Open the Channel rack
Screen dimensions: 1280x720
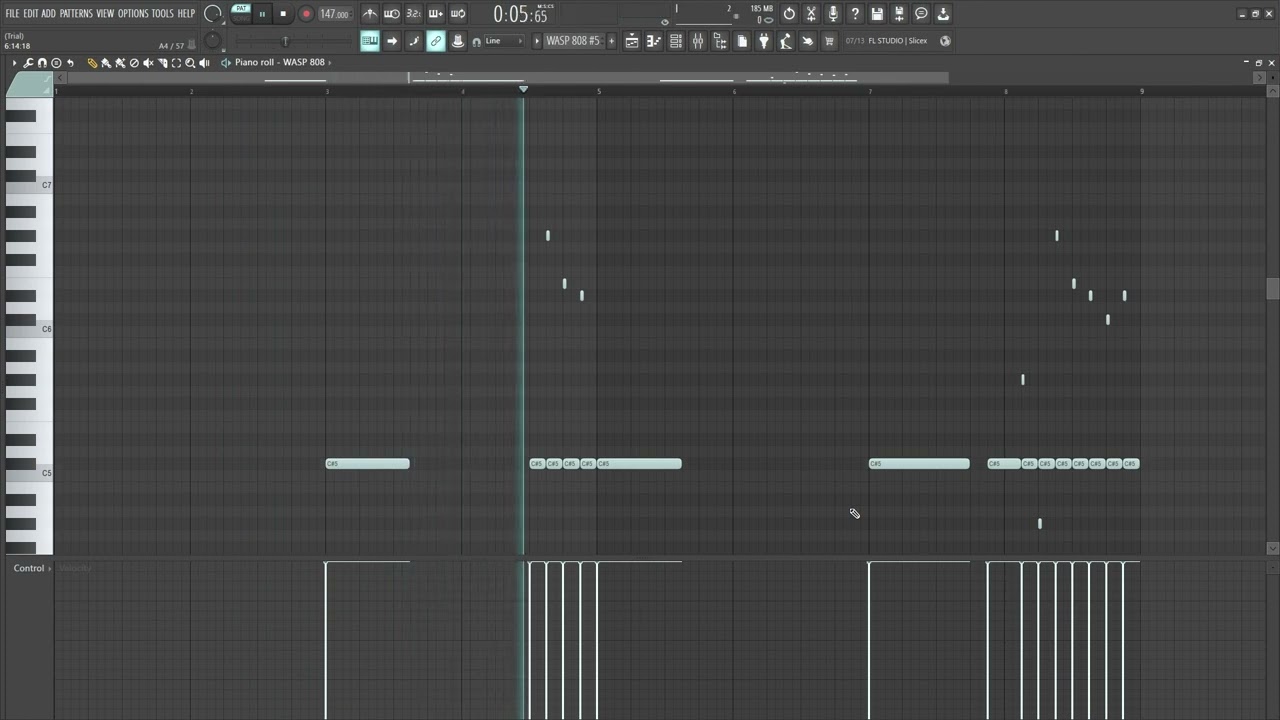tap(676, 41)
